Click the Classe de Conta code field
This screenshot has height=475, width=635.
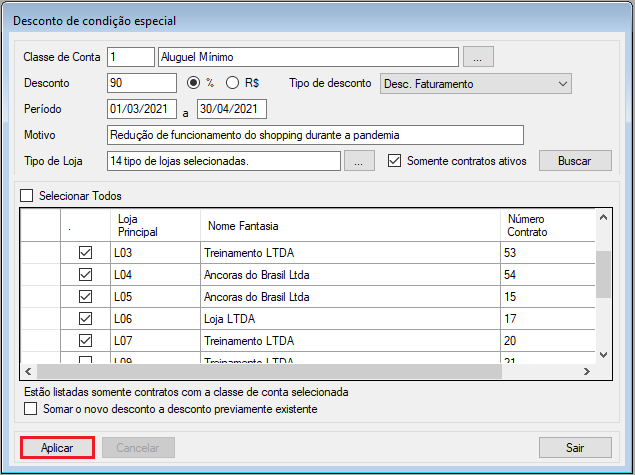point(131,57)
